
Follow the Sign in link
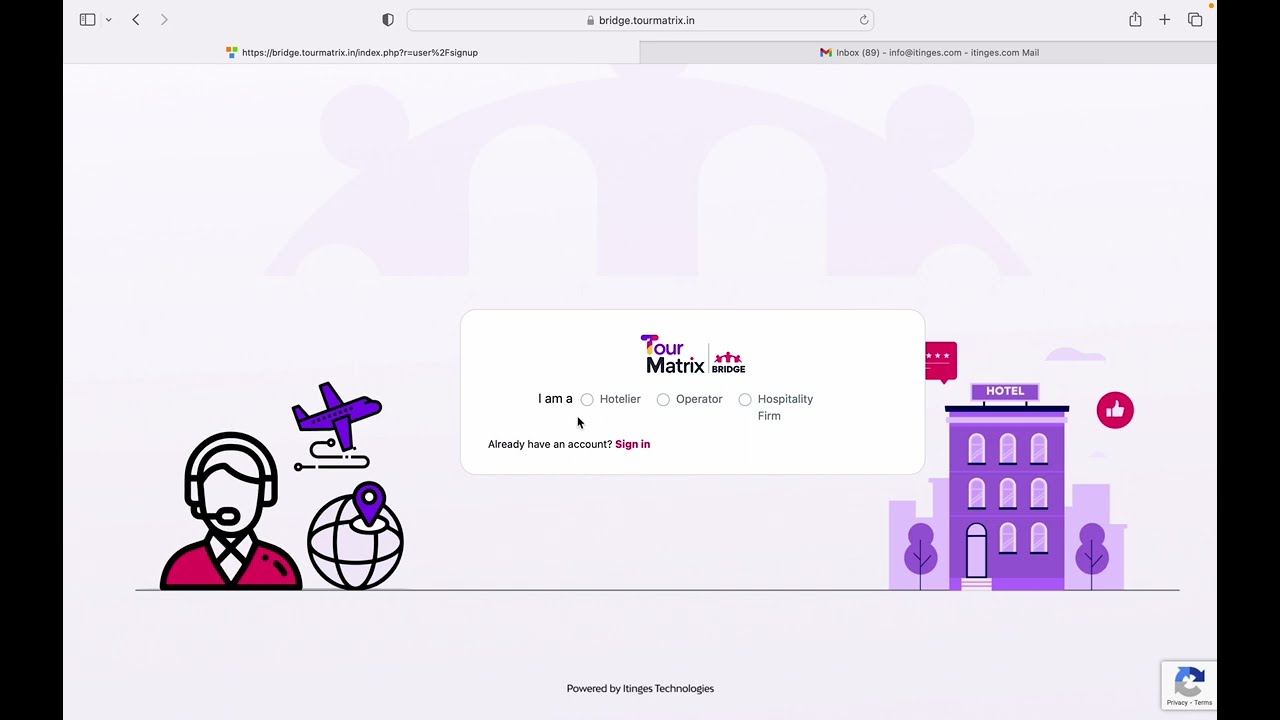pos(632,444)
